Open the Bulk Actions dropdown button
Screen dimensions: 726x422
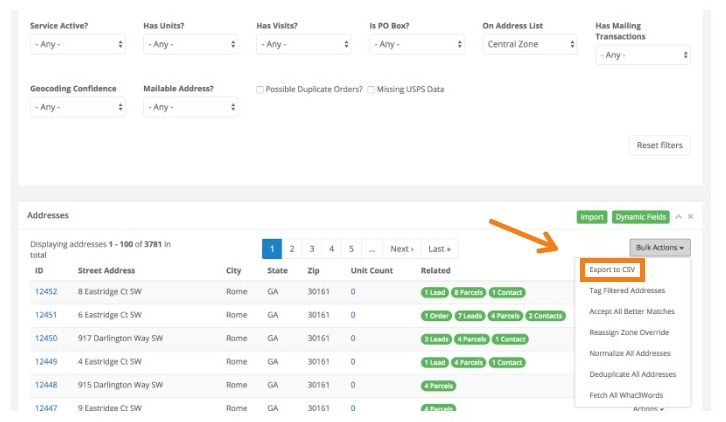pos(659,247)
